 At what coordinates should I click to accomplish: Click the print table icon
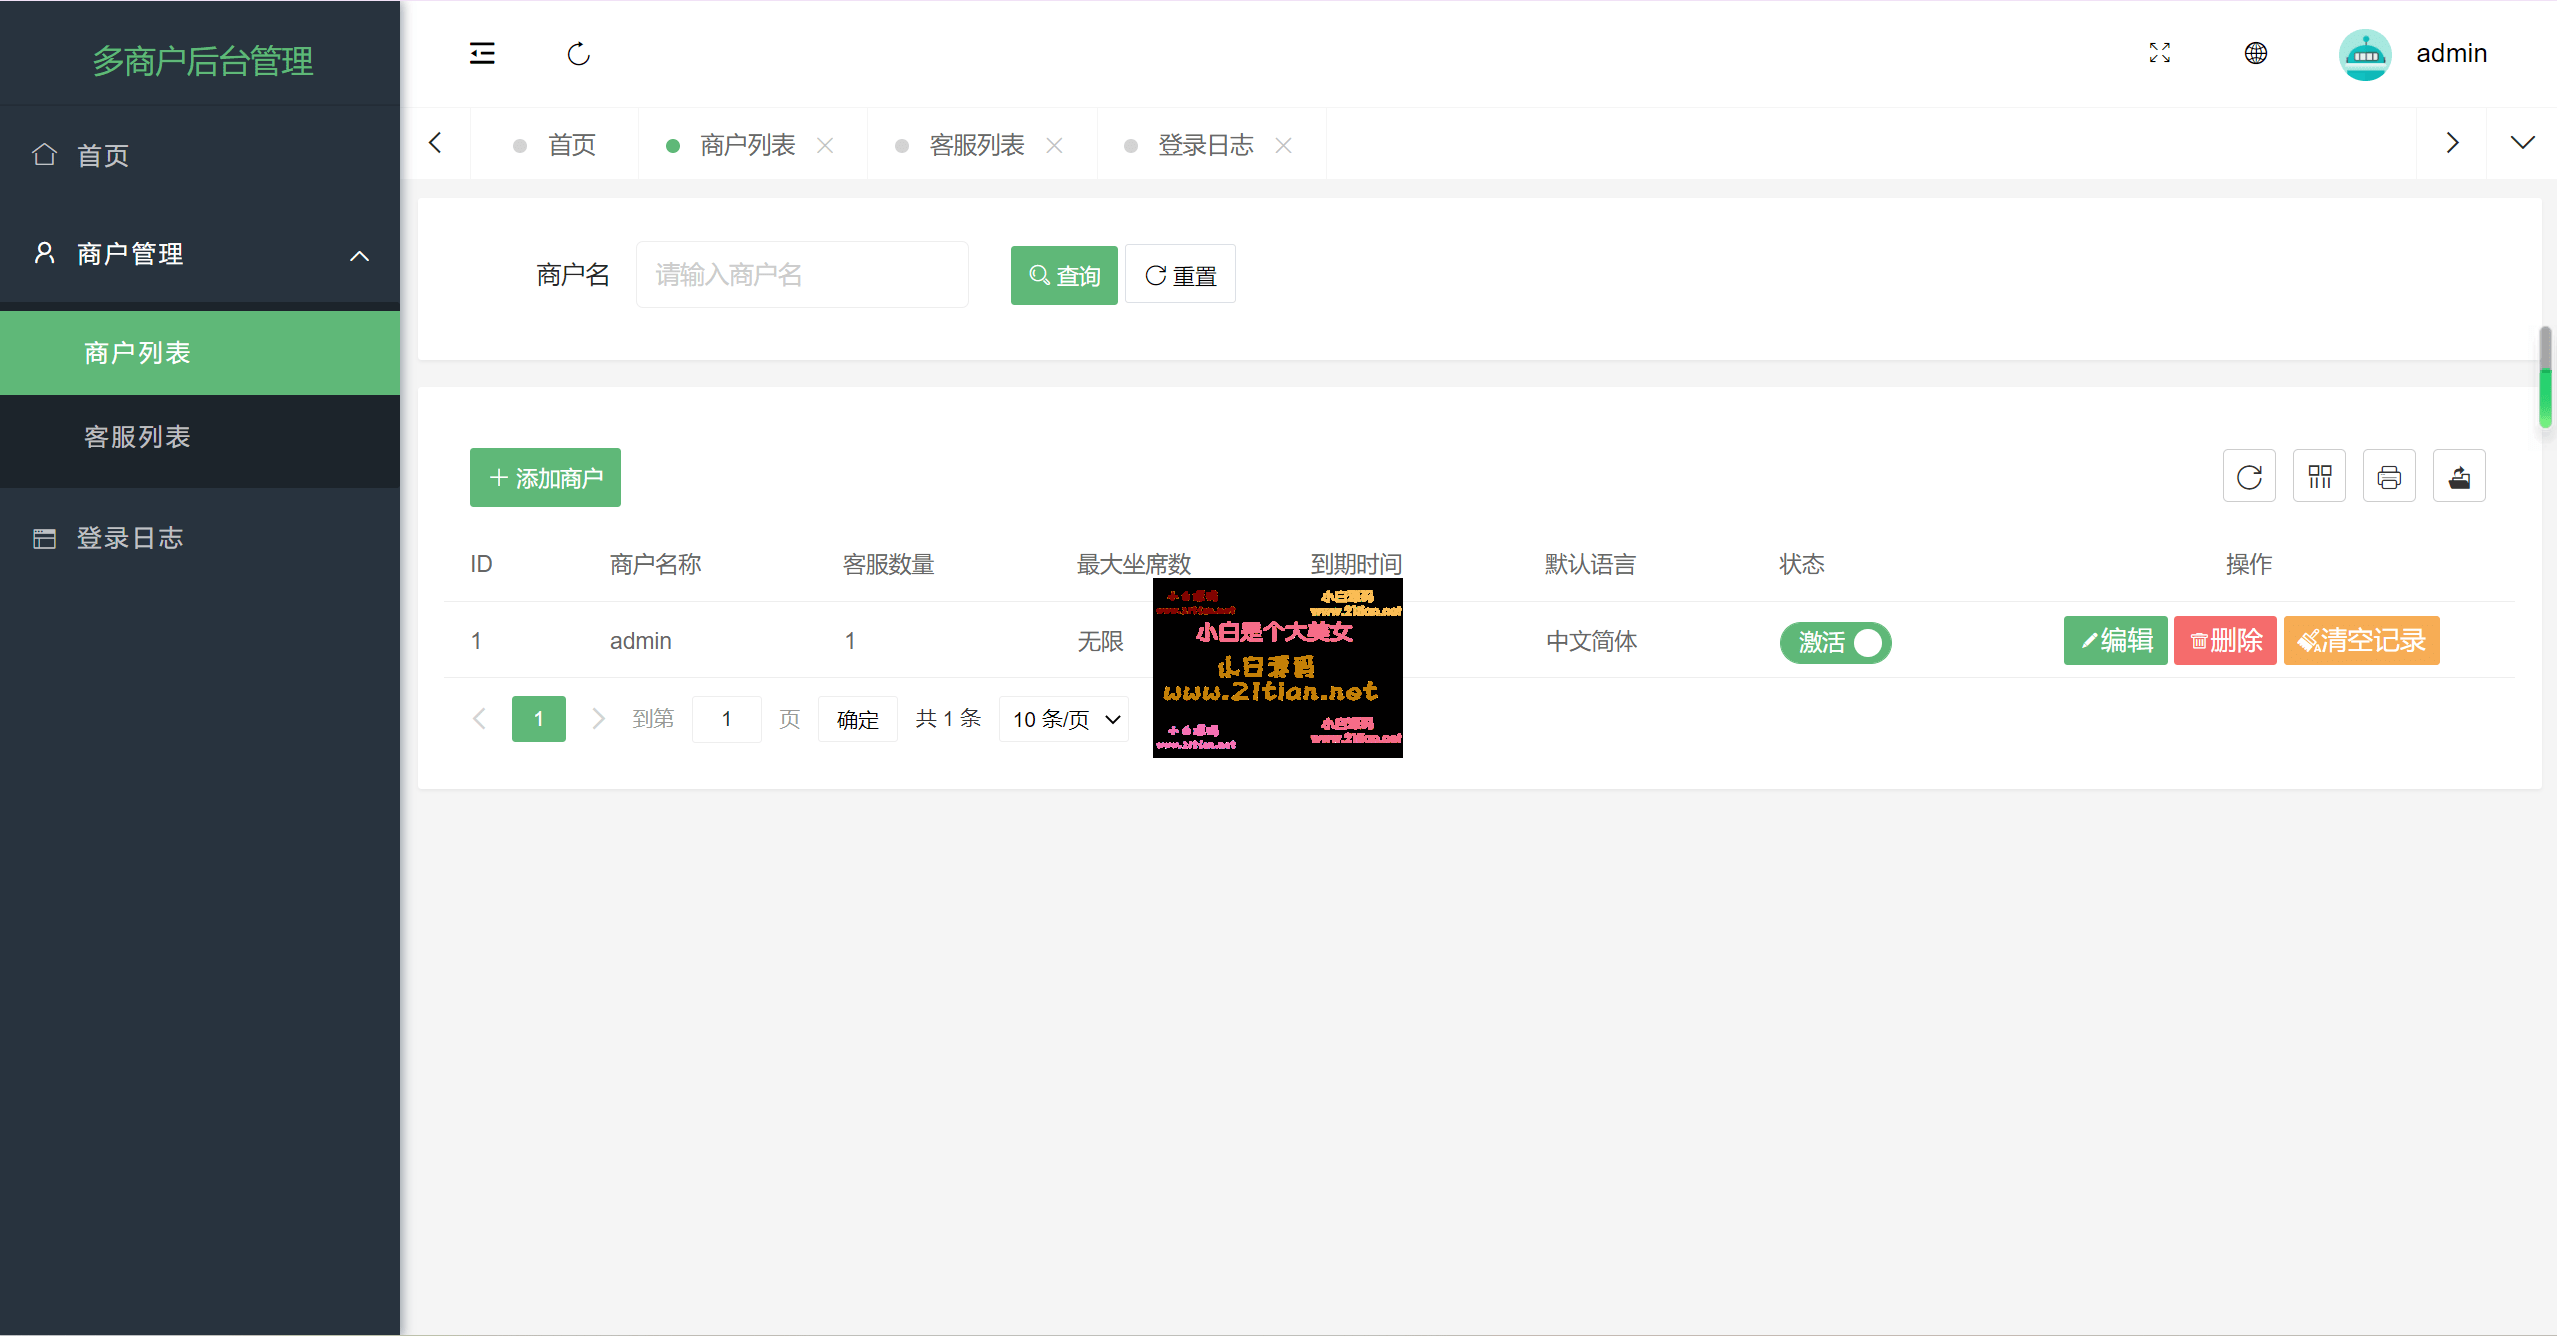[2389, 477]
